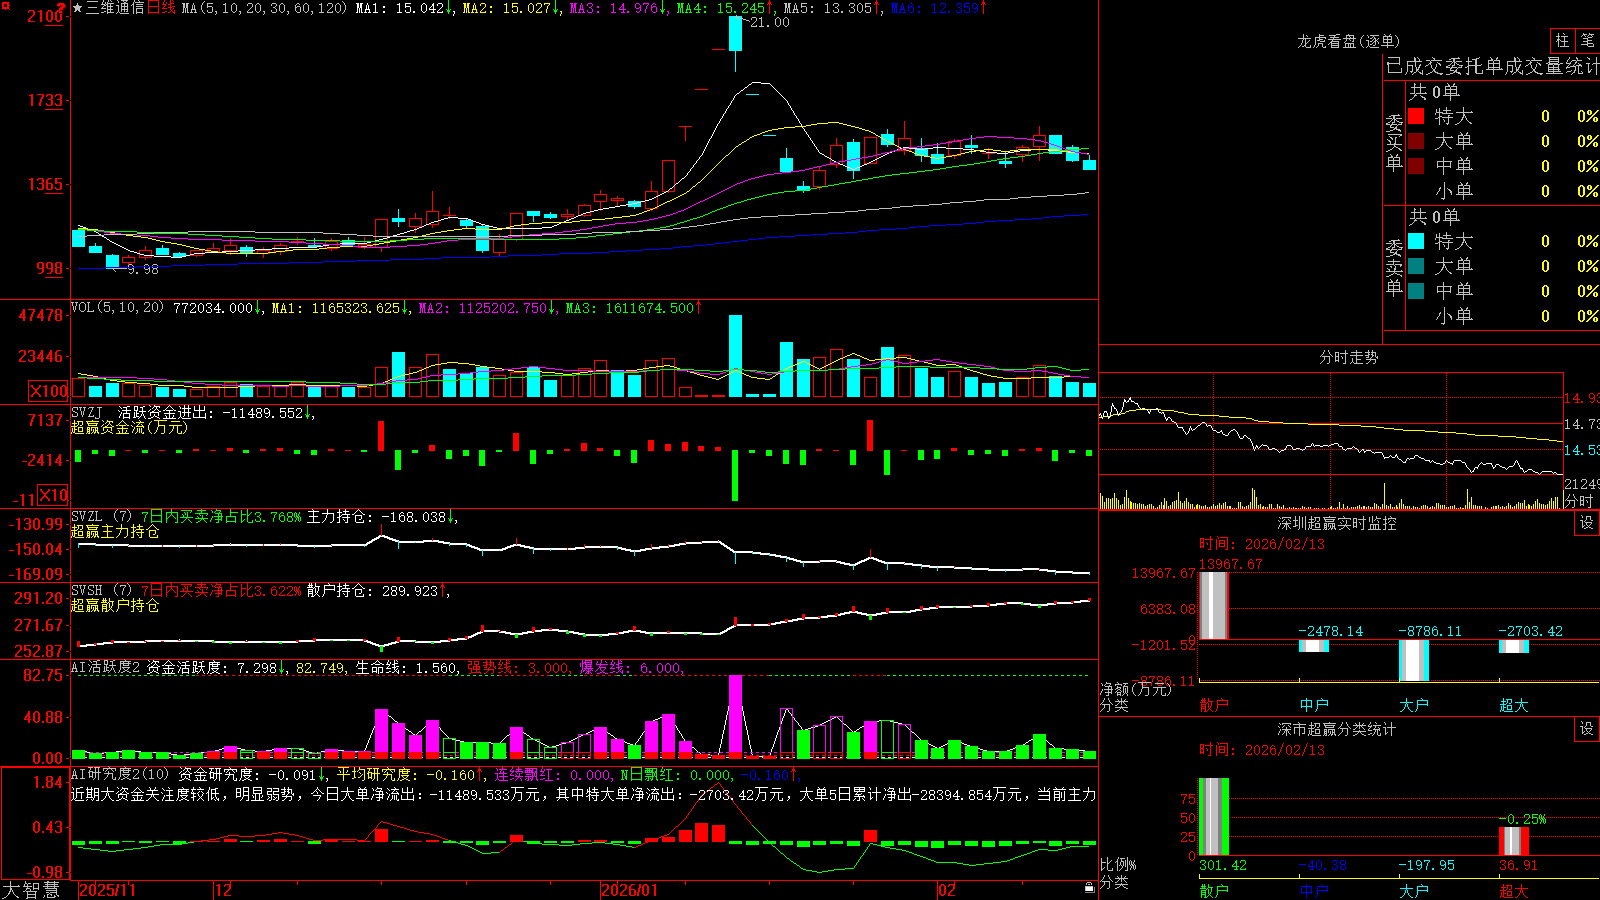Click the 龙虎看盘(逐单) panel title
The width and height of the screenshot is (1600, 900).
[x=1348, y=41]
